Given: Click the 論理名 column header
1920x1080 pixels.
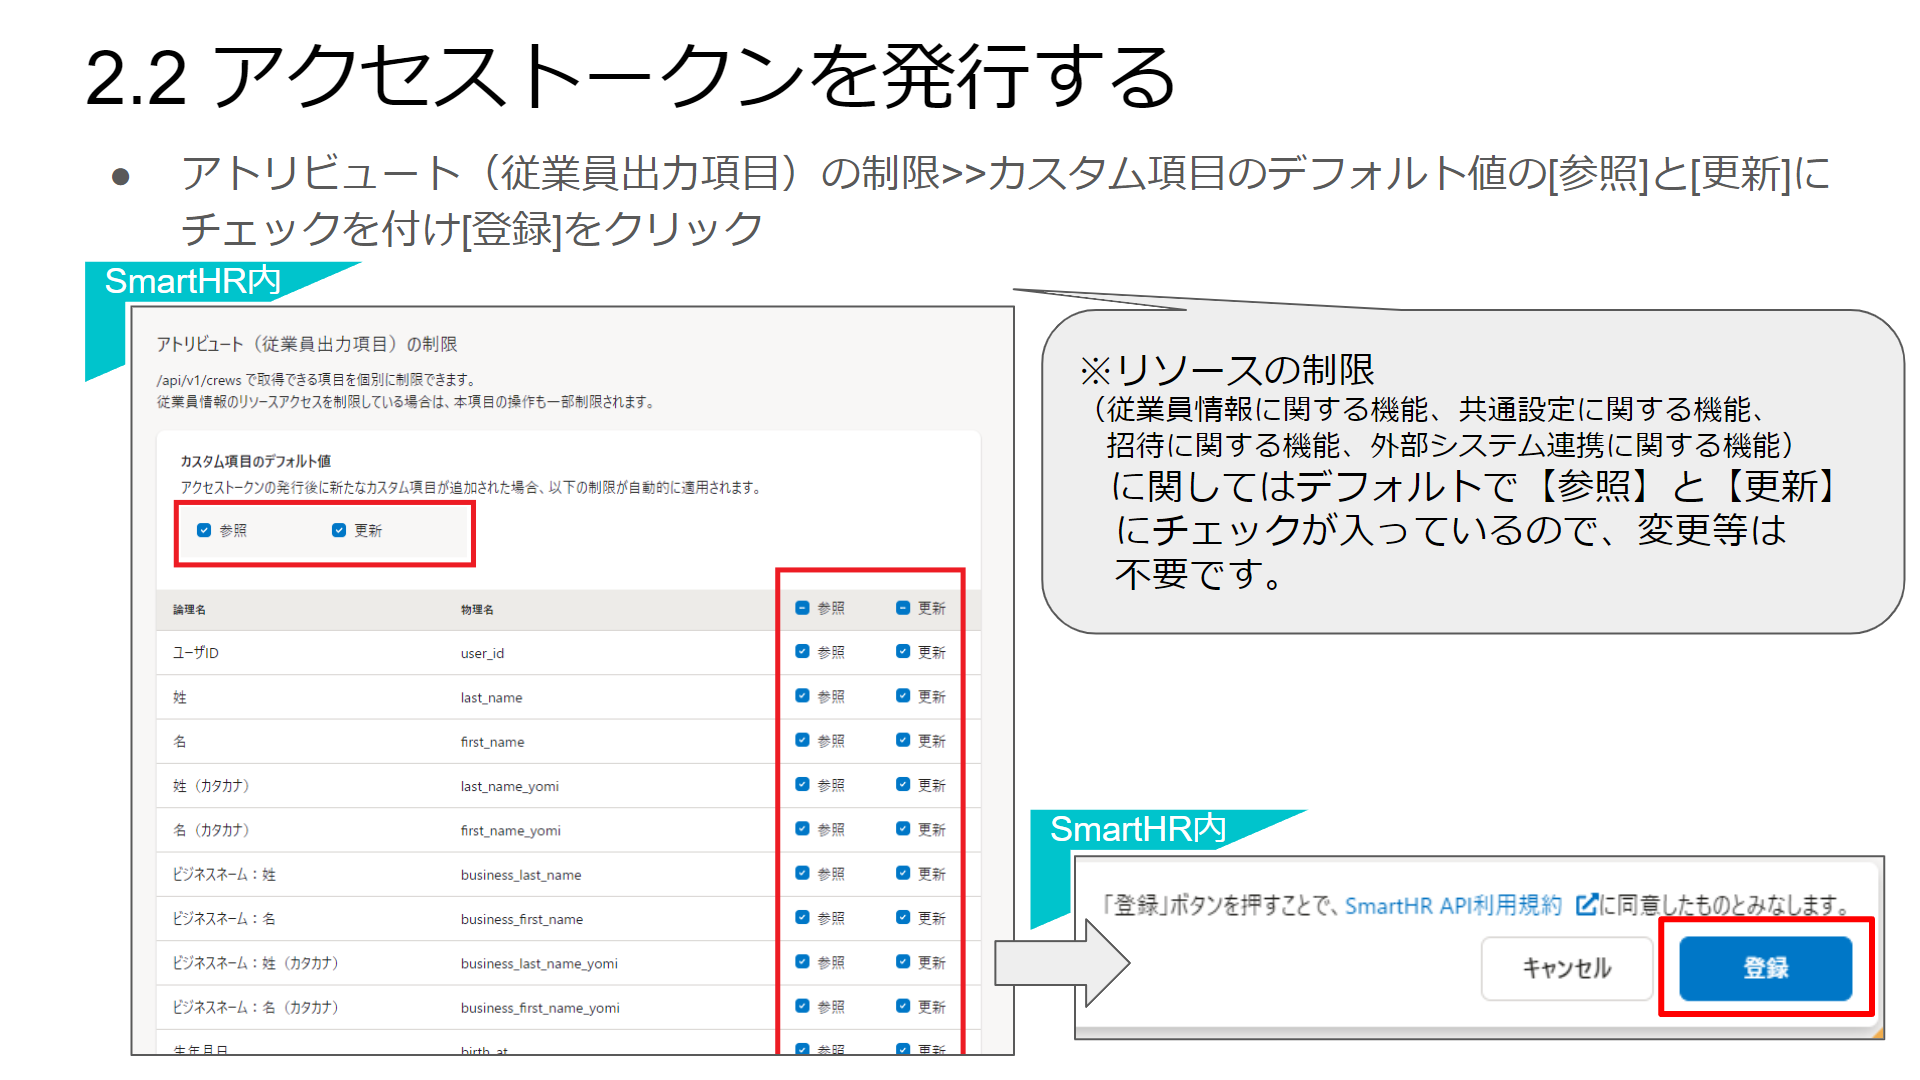Looking at the screenshot, I should coord(189,610).
